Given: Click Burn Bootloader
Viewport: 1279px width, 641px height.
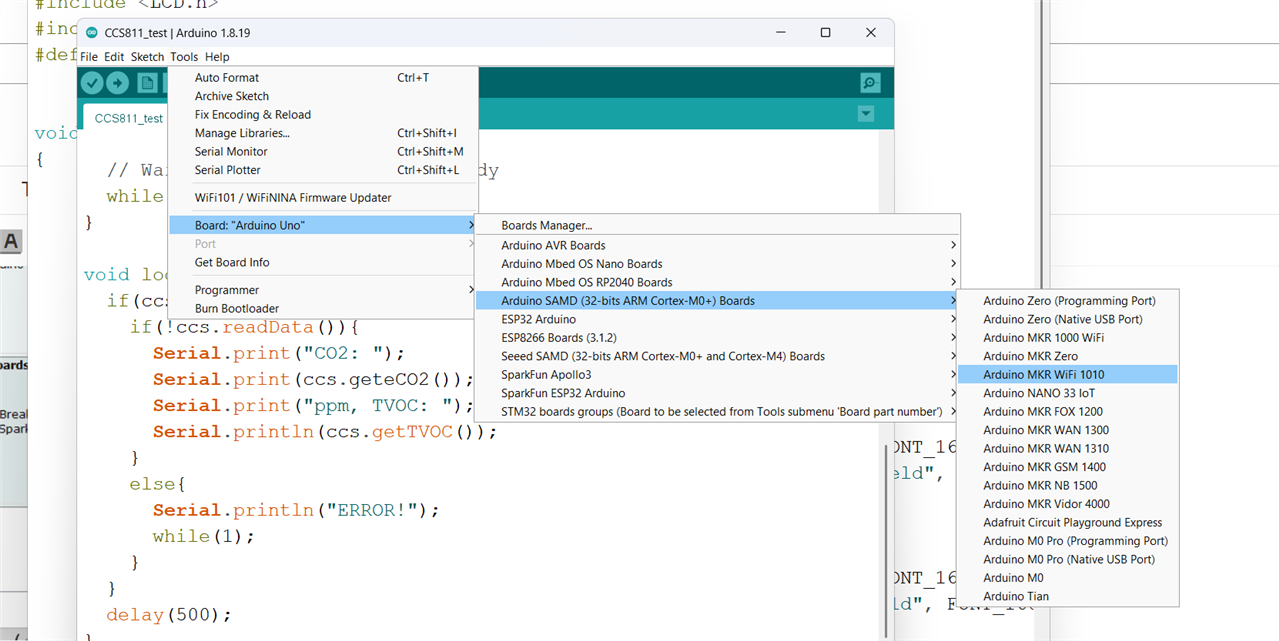Looking at the screenshot, I should [323, 309].
